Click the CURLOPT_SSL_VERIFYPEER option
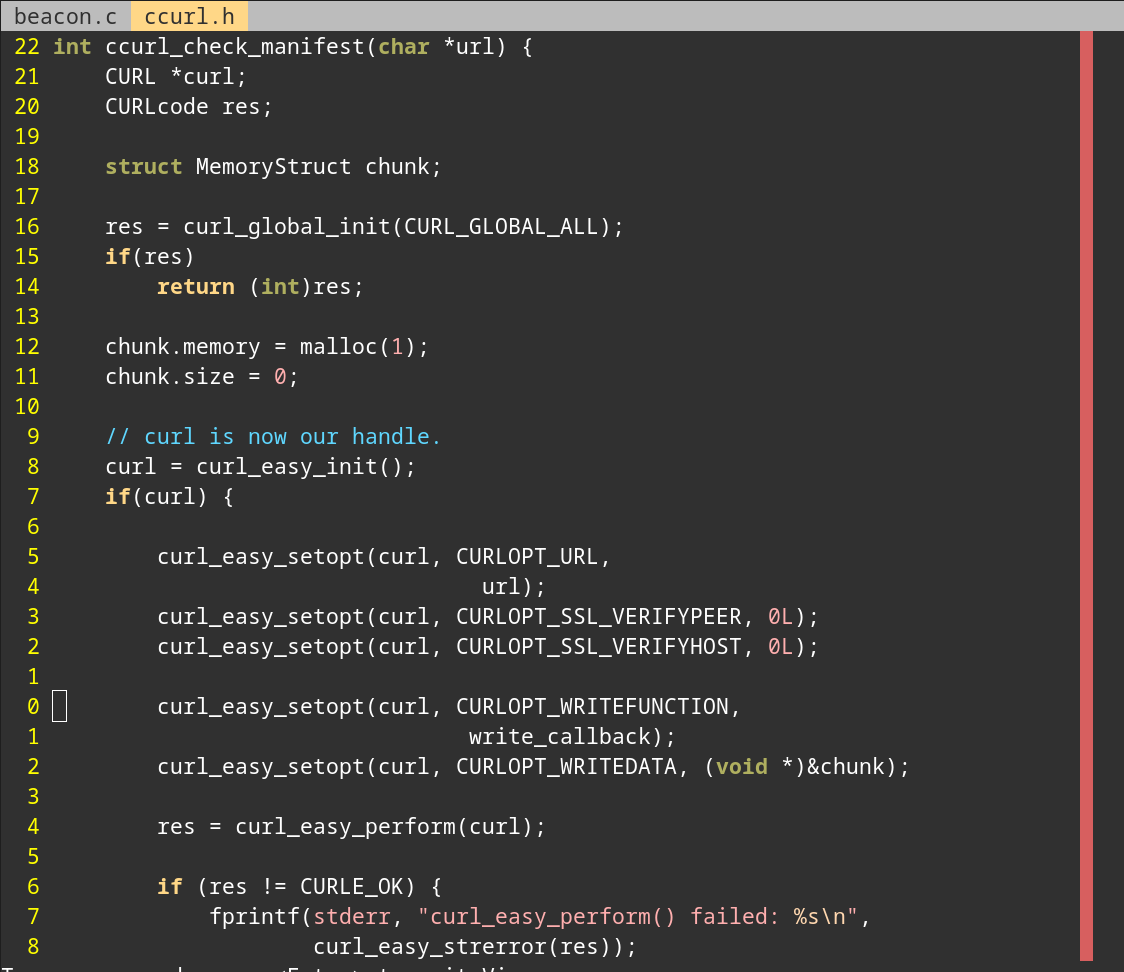Screen dimensions: 1124x972 [x=599, y=616]
